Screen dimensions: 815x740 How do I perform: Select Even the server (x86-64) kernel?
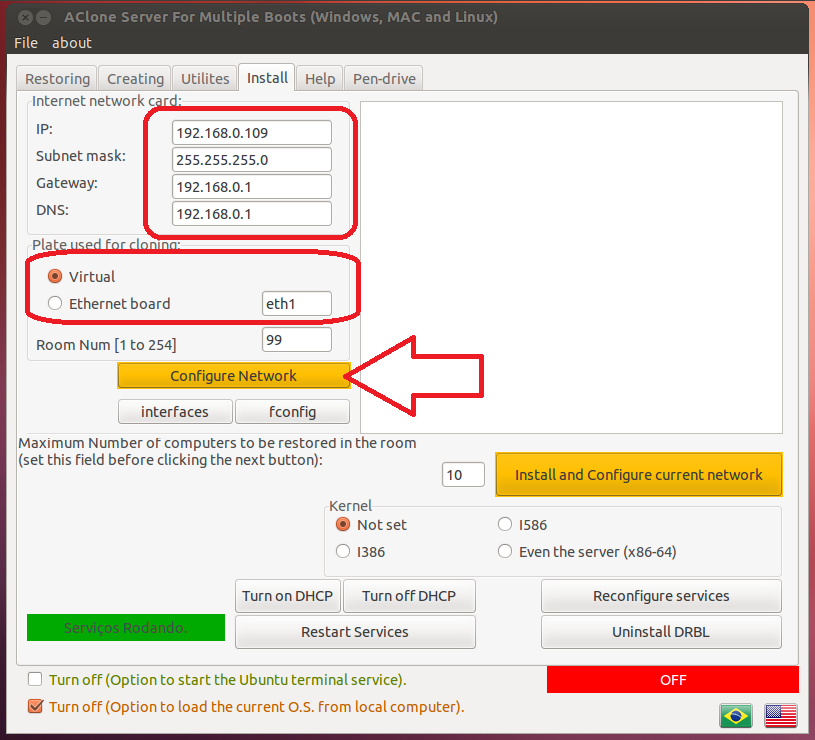pos(505,551)
